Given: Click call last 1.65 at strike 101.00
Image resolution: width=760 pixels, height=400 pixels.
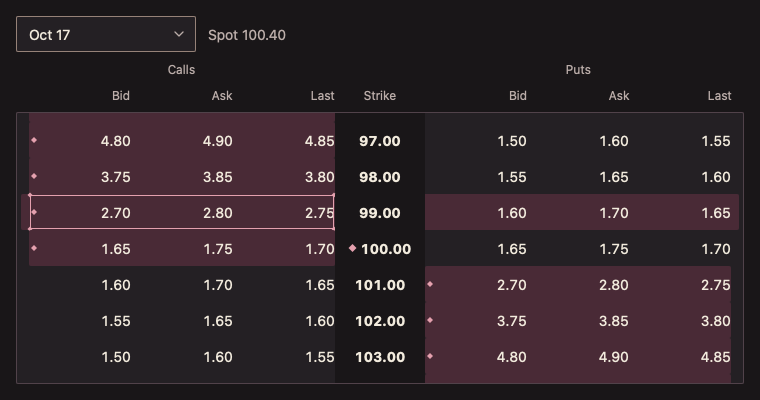Looking at the screenshot, I should click(x=319, y=285).
